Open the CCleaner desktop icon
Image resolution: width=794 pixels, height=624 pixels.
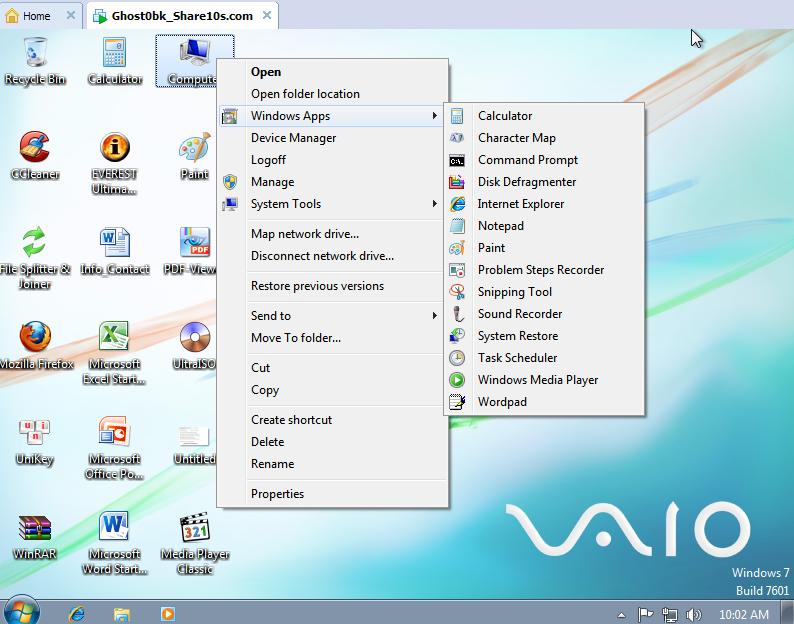(34, 156)
